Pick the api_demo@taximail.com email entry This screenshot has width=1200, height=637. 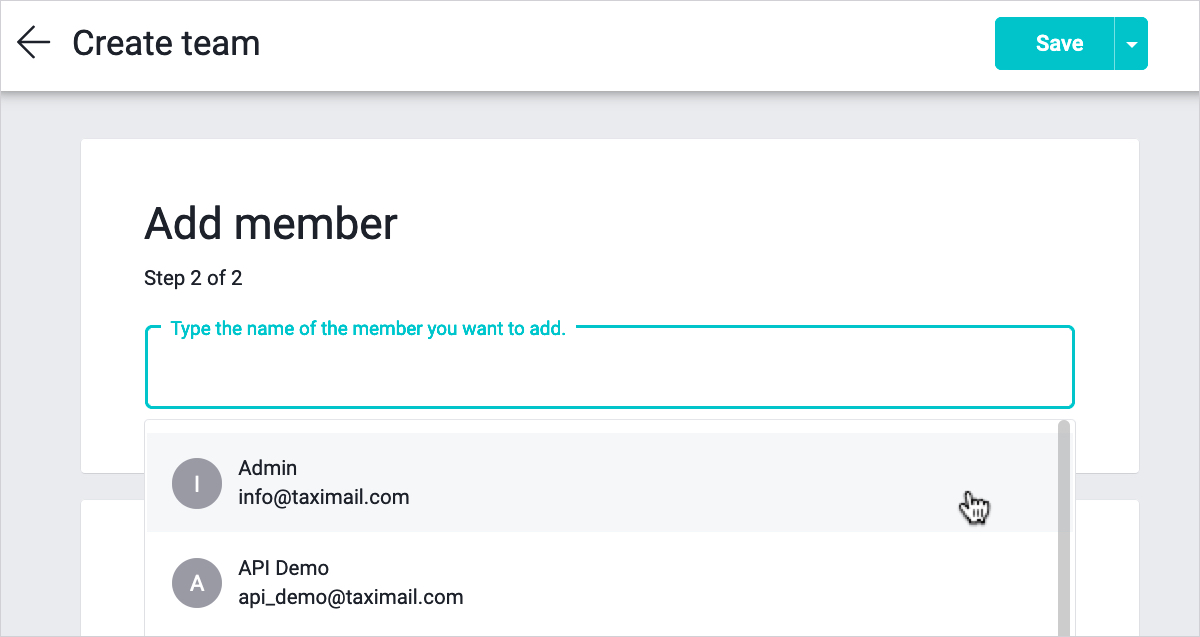[350, 597]
